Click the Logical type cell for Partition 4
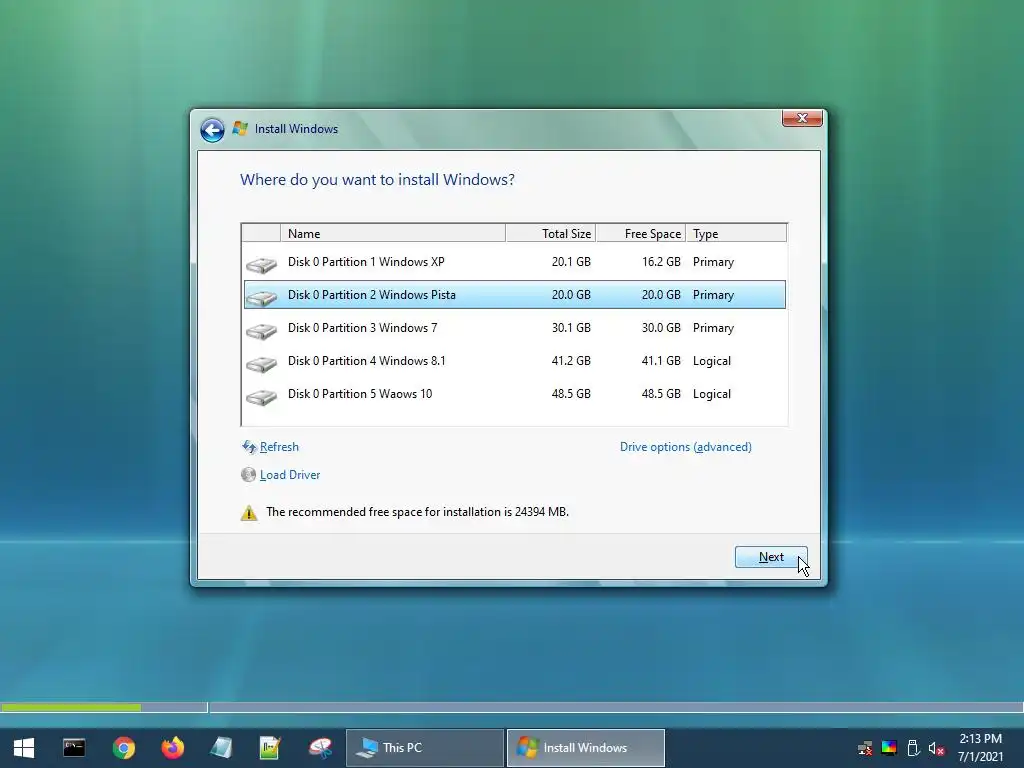 tap(712, 360)
